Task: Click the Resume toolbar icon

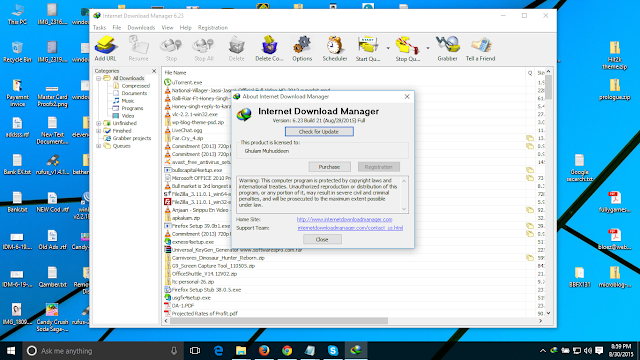Action: tap(138, 49)
